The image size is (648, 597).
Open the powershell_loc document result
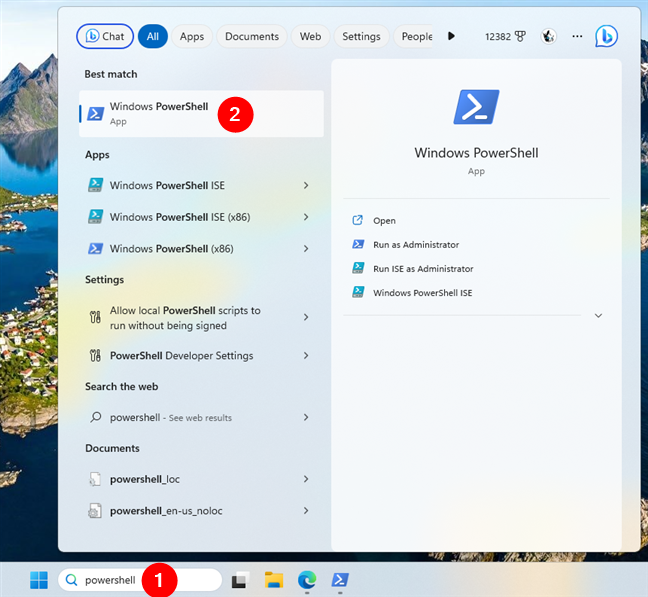click(x=144, y=479)
